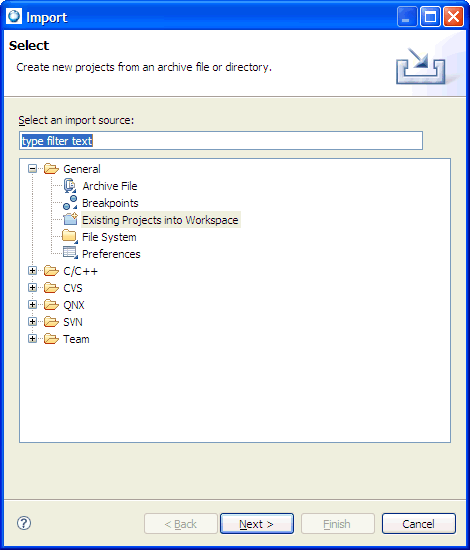470x550 pixels.
Task: Click the File System folder icon
Action: coord(70,236)
